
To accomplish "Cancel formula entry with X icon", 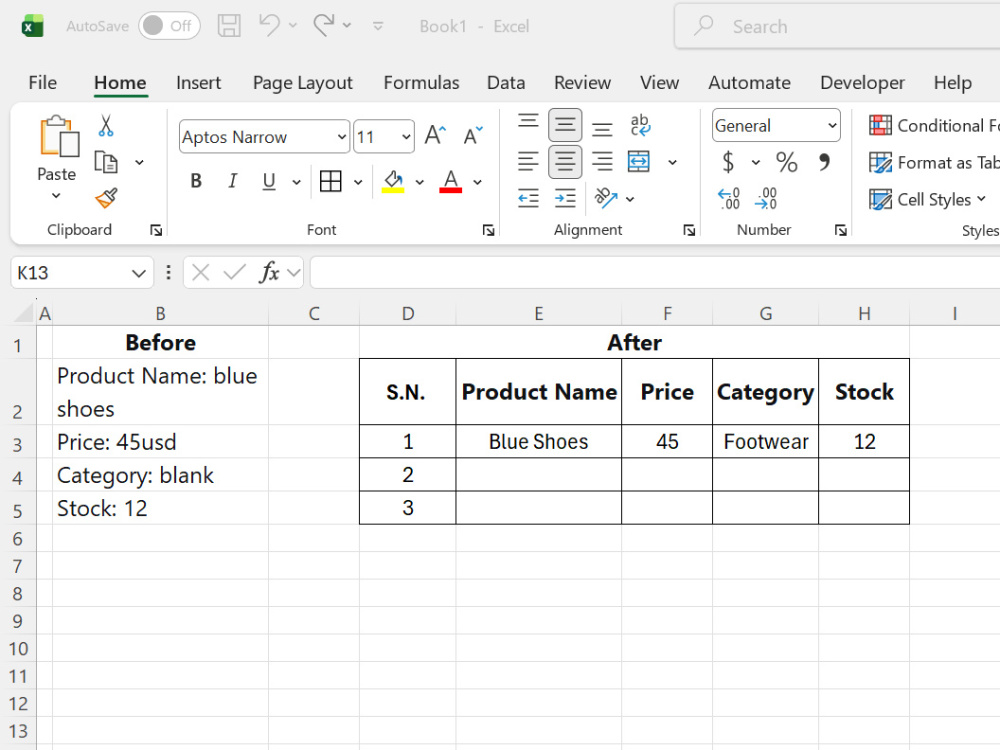I will 200,273.
